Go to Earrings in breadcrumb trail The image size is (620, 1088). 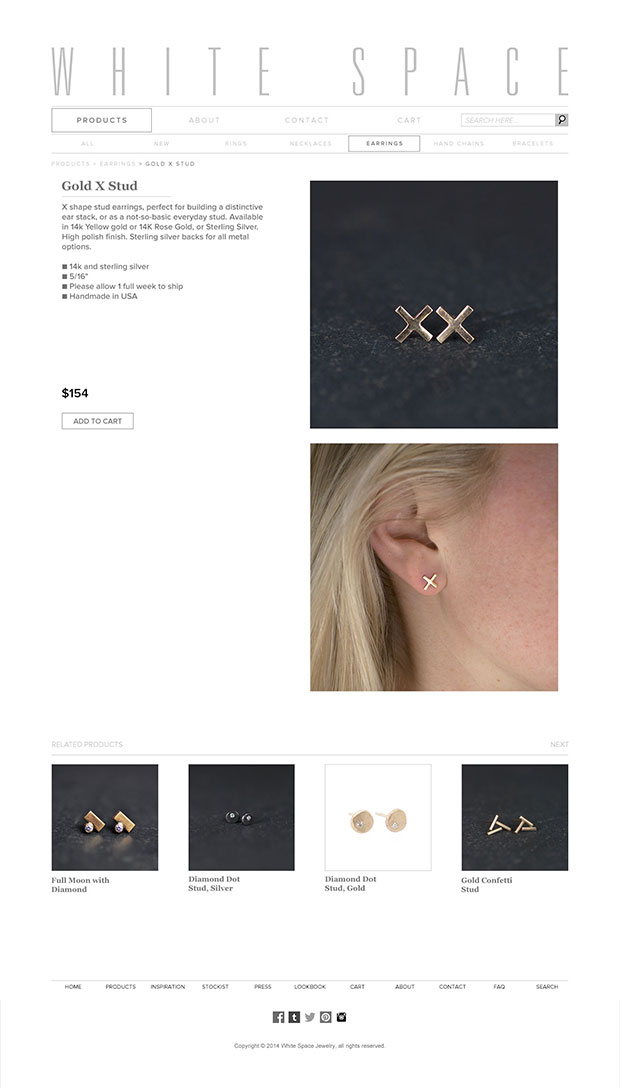point(117,164)
